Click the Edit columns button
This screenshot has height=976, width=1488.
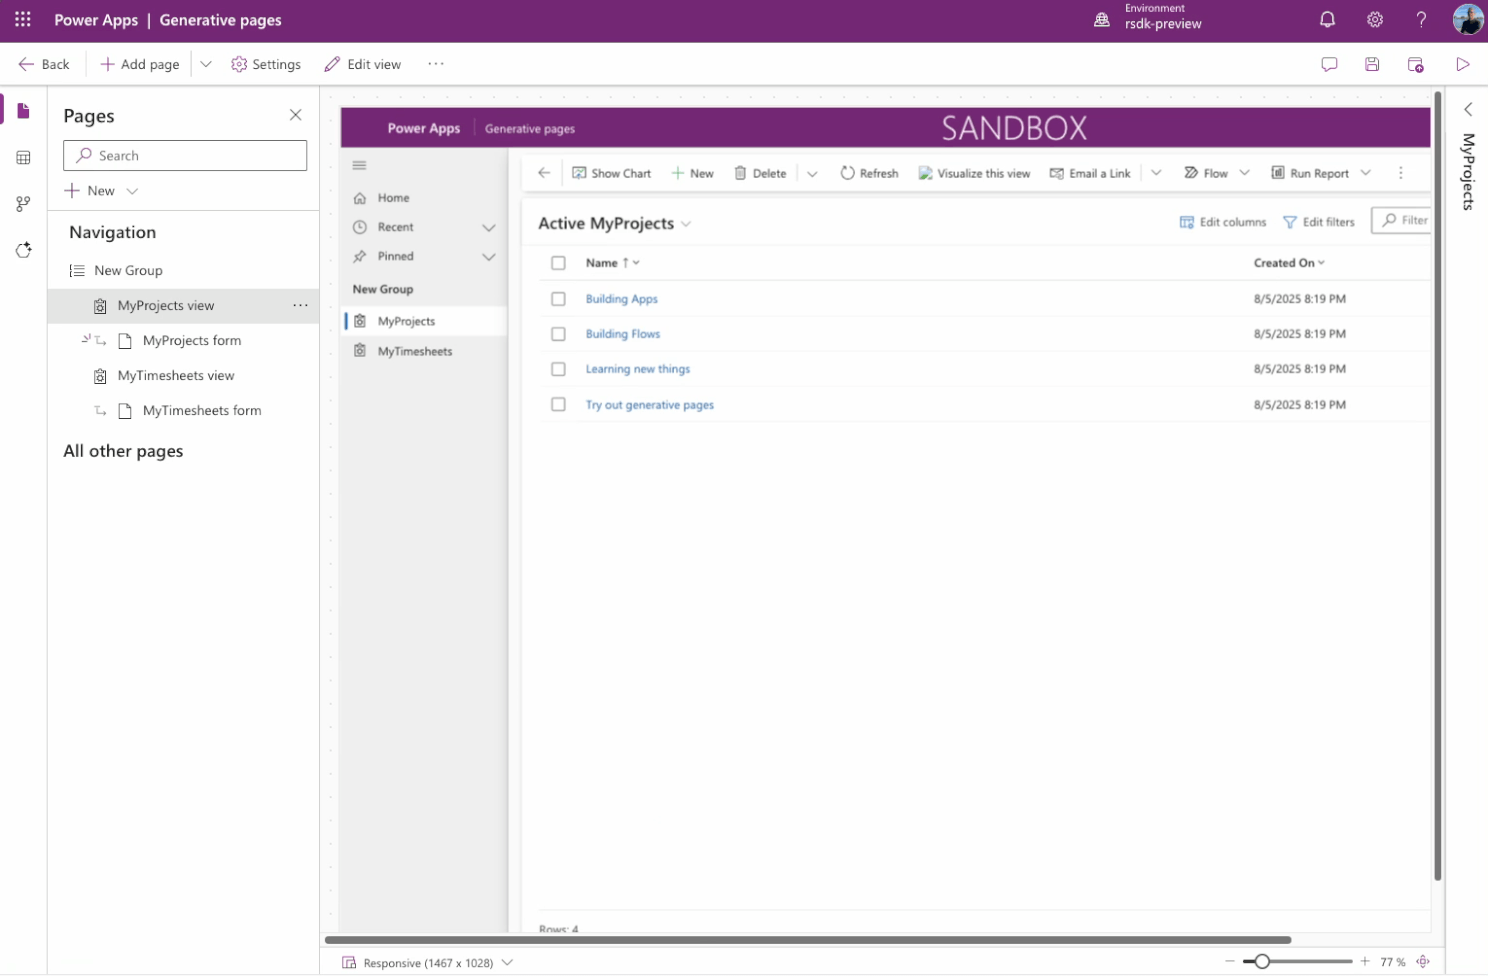(x=1223, y=222)
